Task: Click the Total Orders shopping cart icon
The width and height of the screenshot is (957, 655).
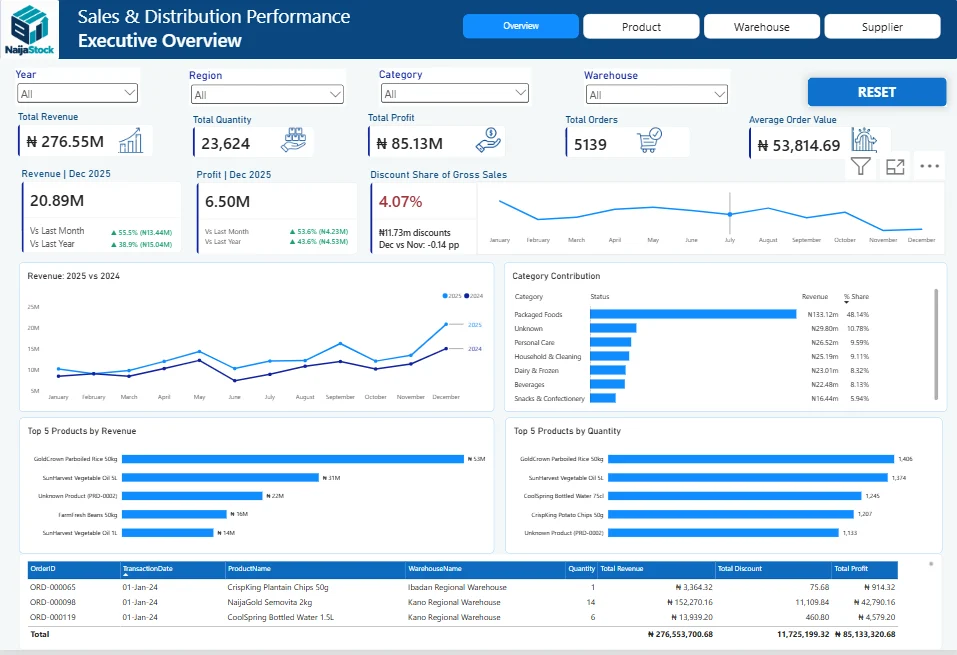Action: tap(649, 140)
